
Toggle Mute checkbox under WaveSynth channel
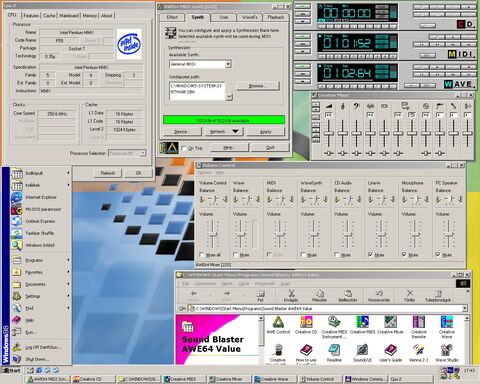point(303,255)
